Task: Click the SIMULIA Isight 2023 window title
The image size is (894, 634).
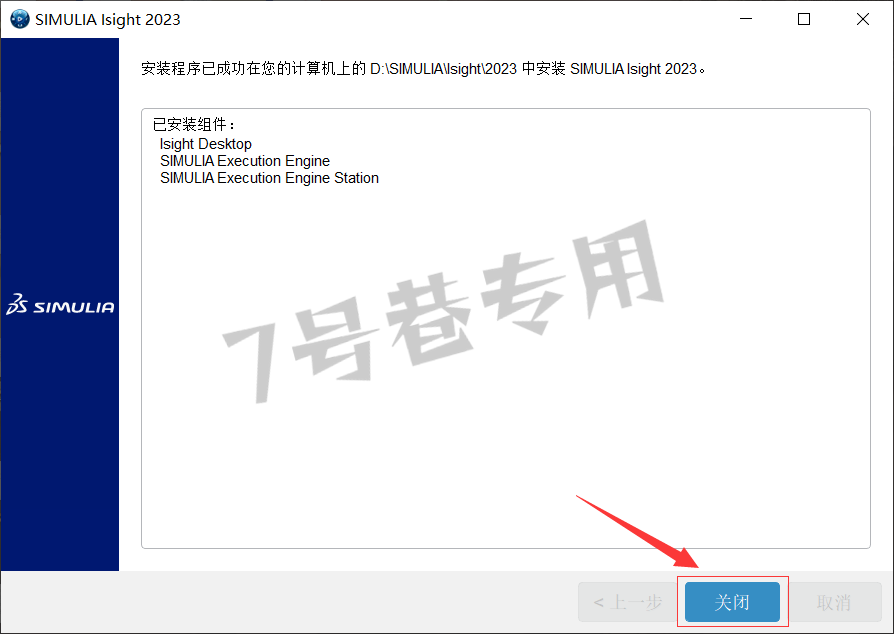Action: (108, 19)
